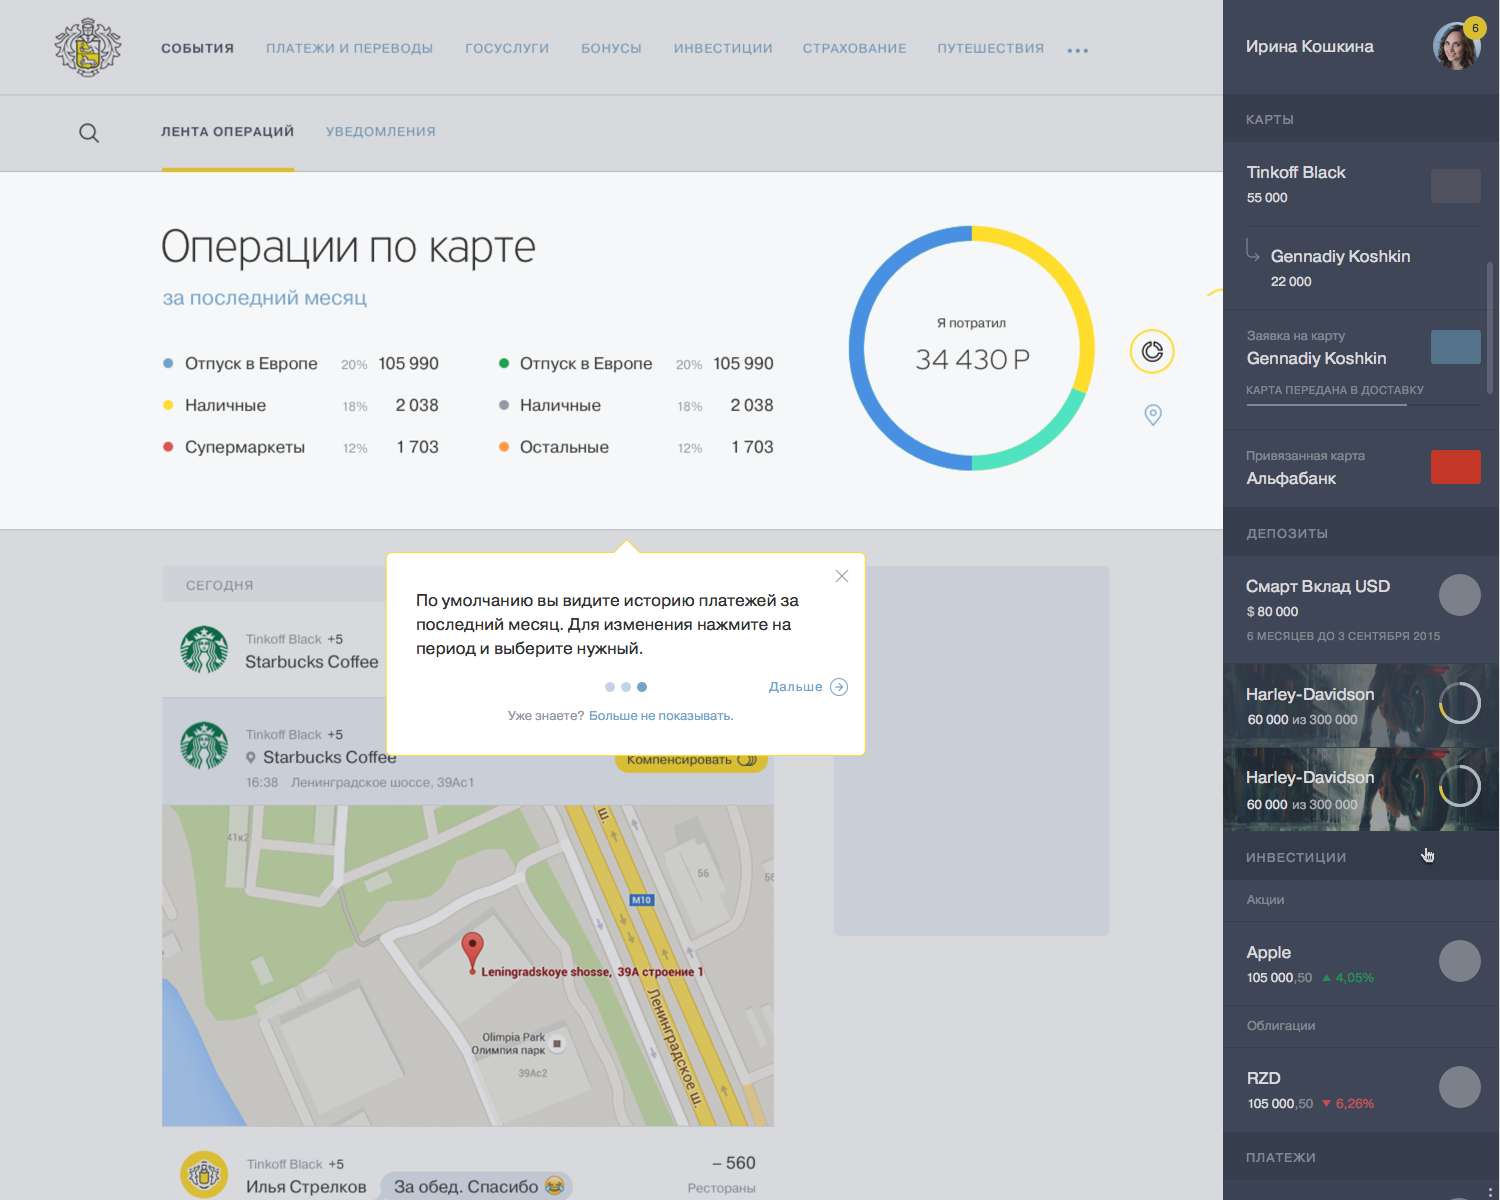Screen dimensions: 1500x1200
Task: Go to Страхование section
Action: click(855, 48)
